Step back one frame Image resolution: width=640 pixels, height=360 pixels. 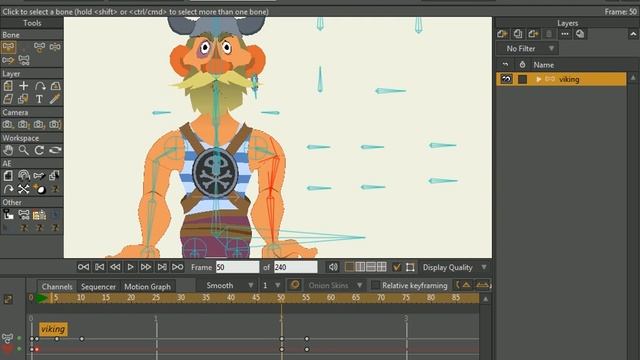(x=99, y=267)
